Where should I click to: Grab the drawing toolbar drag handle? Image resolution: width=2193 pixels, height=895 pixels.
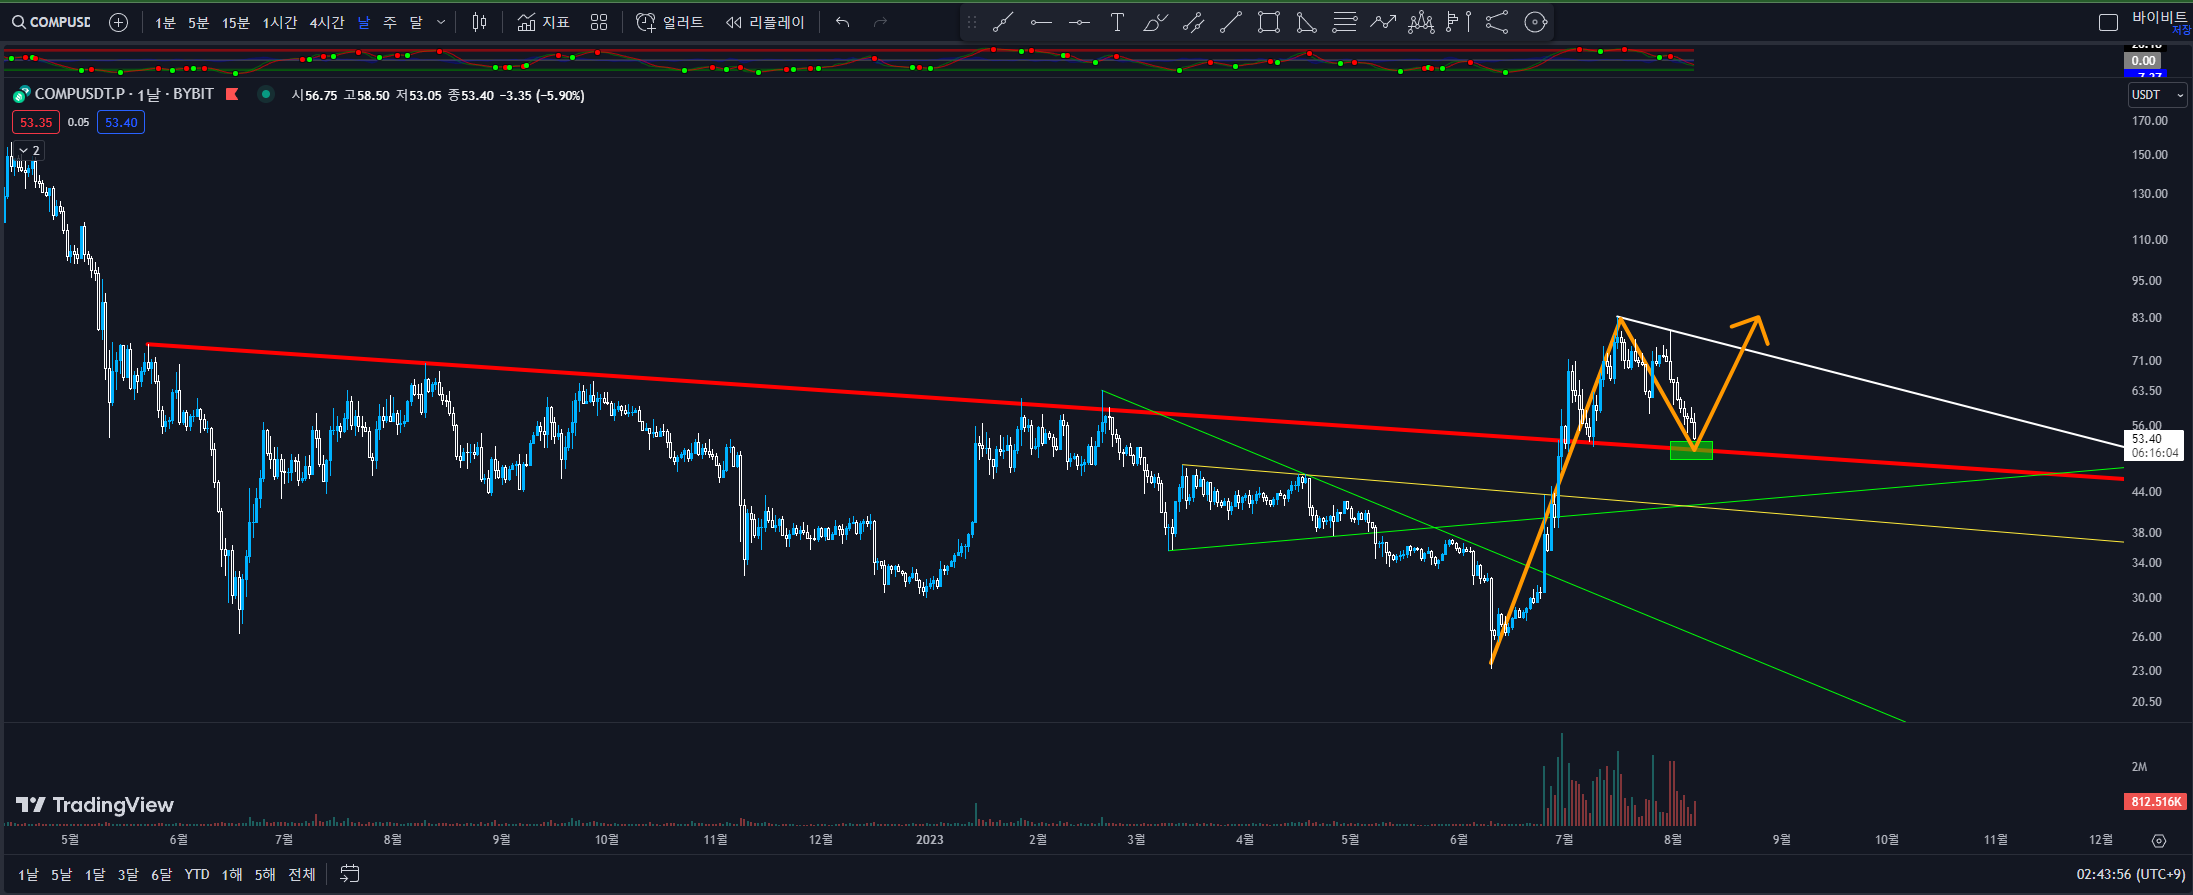(971, 22)
